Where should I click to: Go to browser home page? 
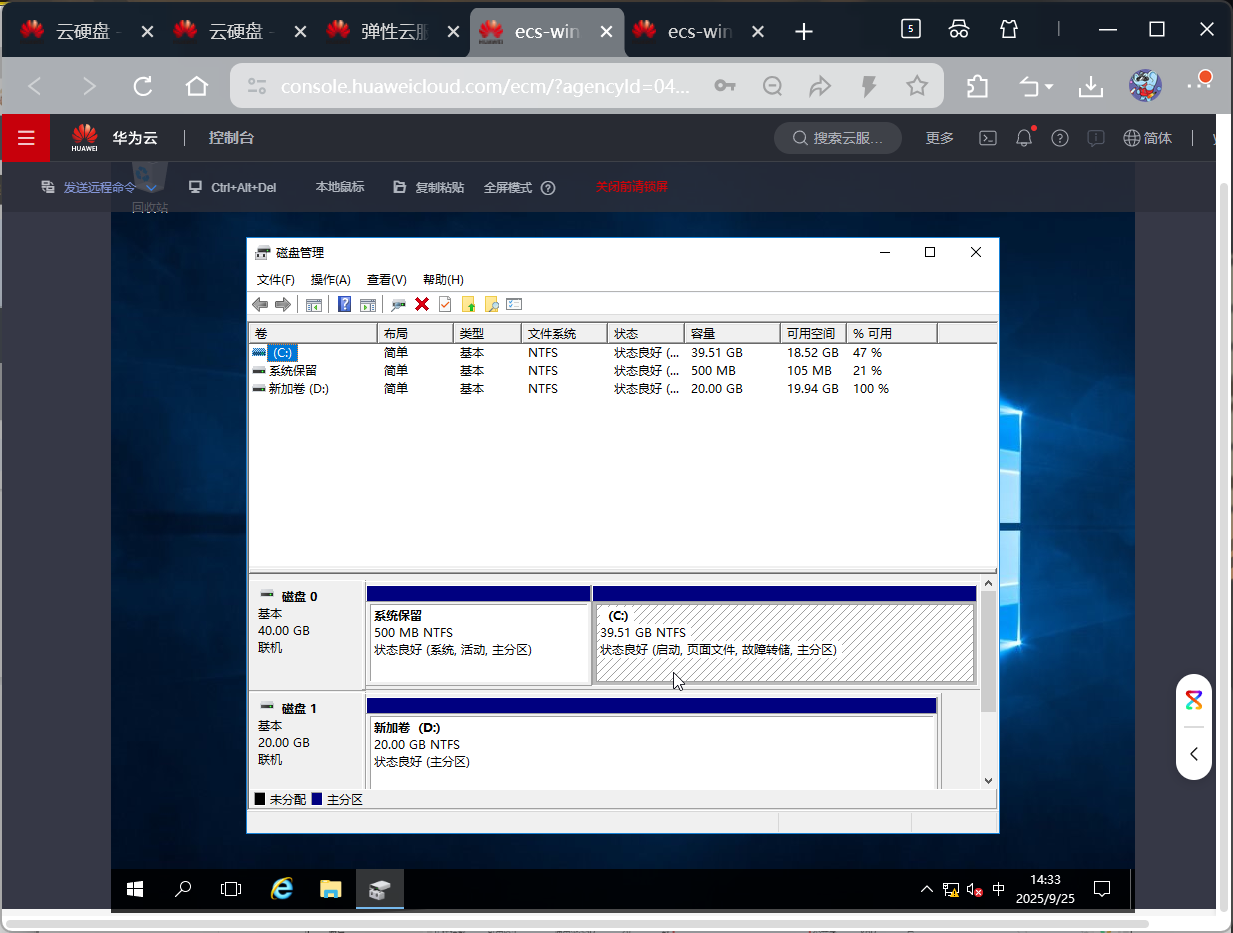click(197, 87)
